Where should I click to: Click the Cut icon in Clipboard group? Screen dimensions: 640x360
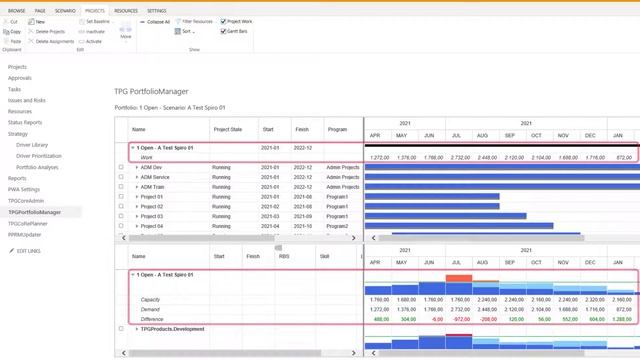click(x=6, y=22)
